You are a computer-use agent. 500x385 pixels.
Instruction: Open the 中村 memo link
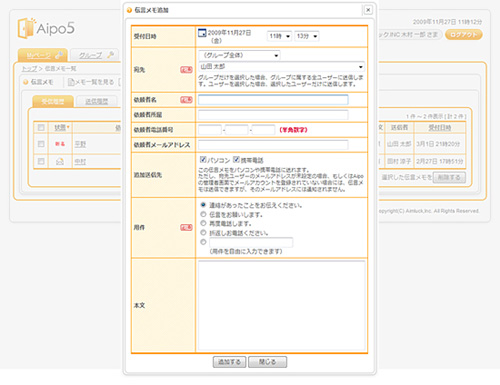[x=80, y=162]
